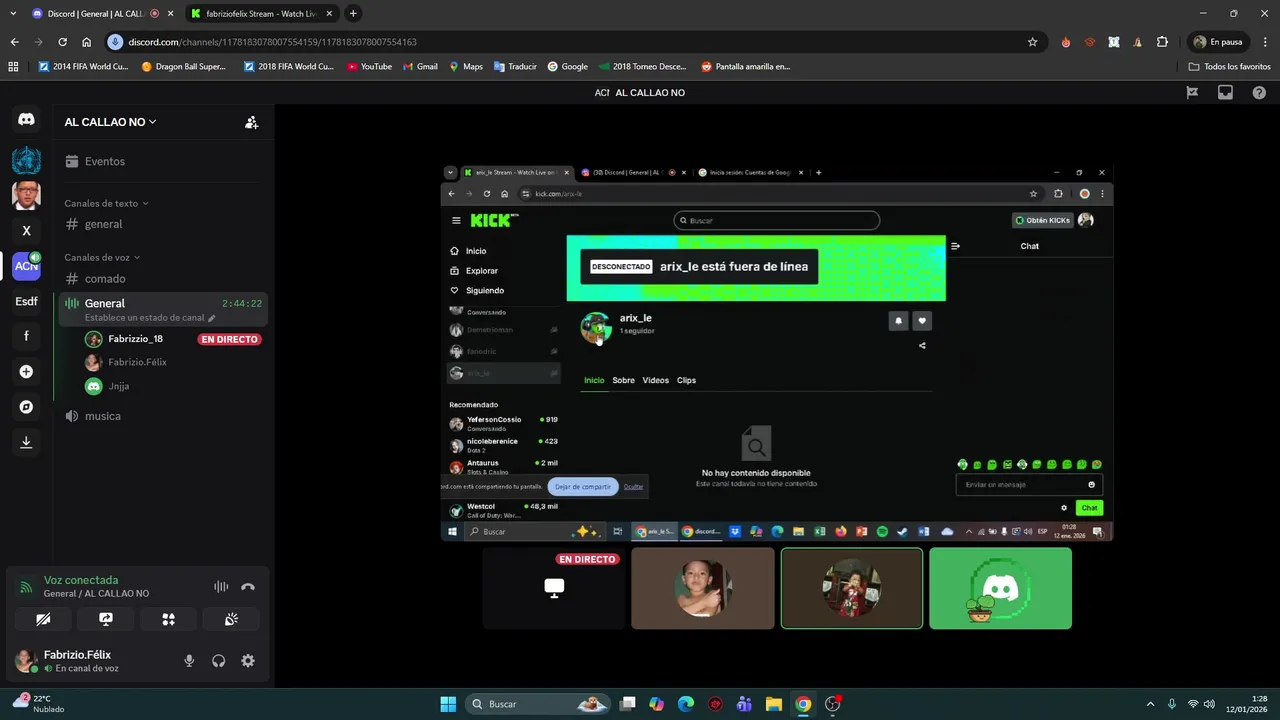
Task: Open Discord checkpoint flag icon
Action: click(1192, 92)
